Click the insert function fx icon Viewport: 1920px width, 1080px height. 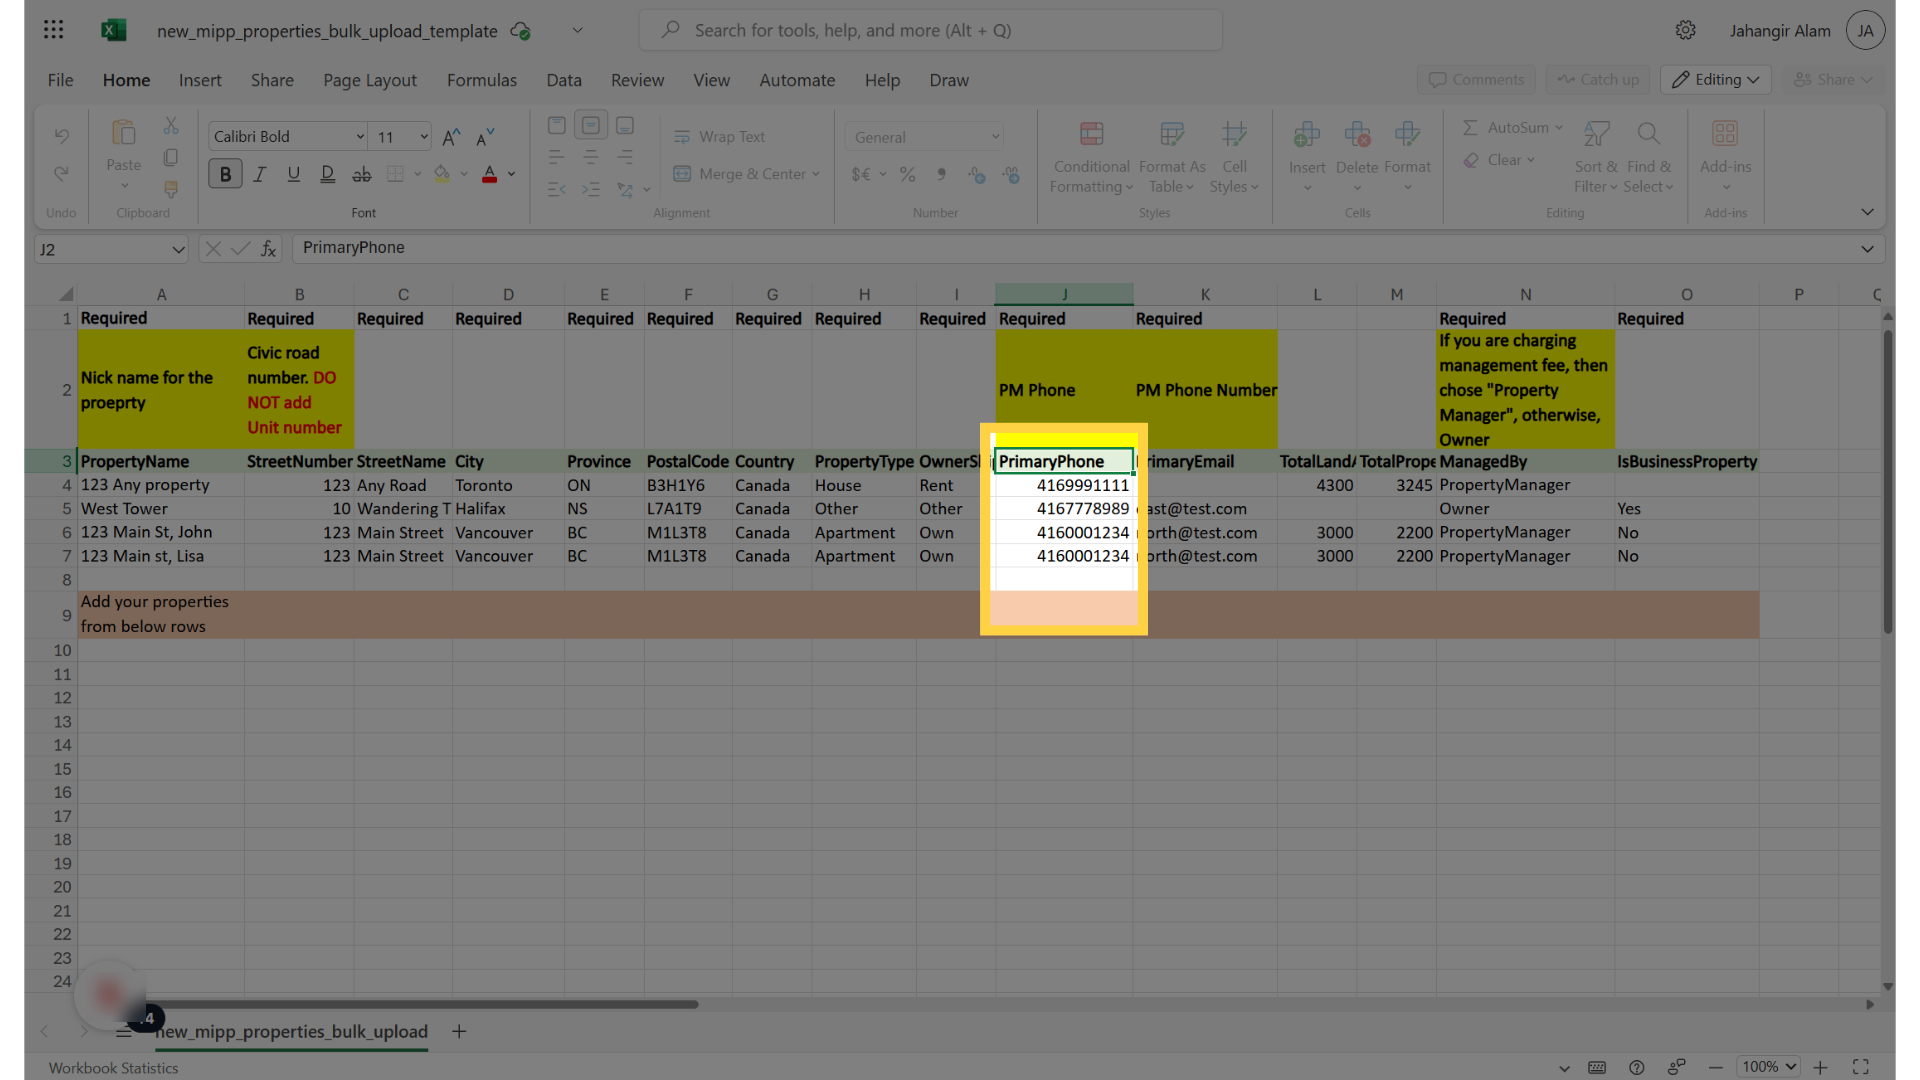click(x=268, y=249)
